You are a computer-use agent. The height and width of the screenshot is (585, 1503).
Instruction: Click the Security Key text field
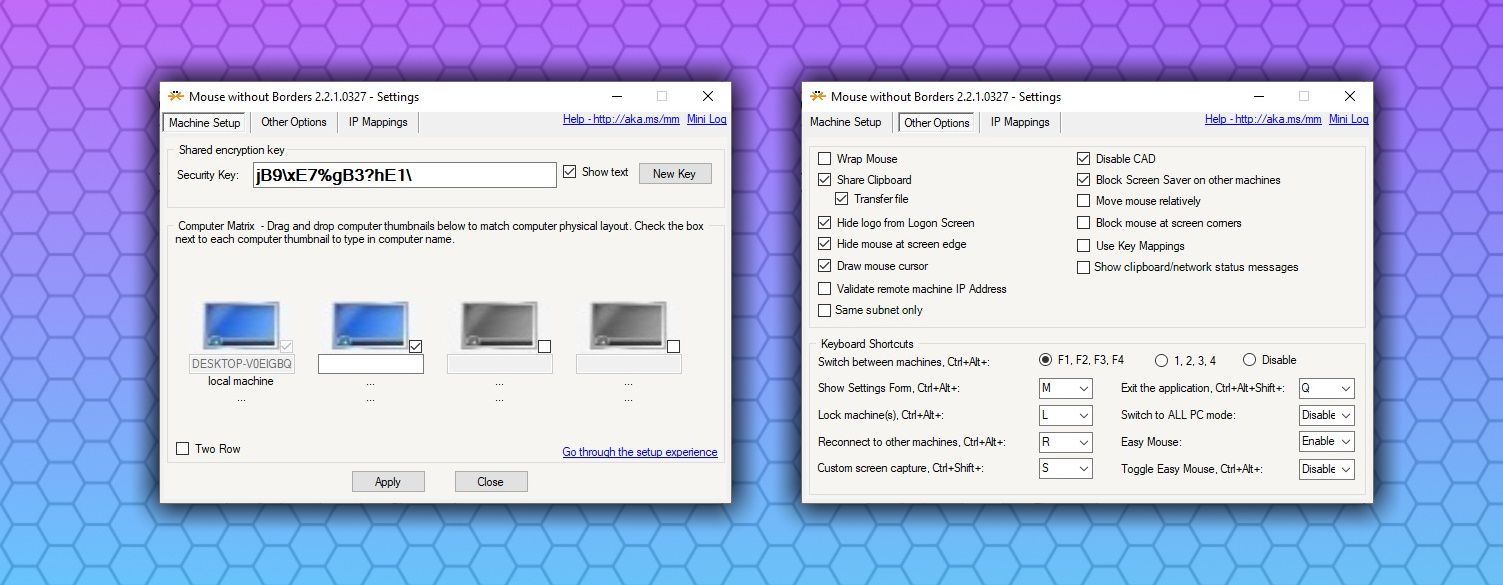404,175
